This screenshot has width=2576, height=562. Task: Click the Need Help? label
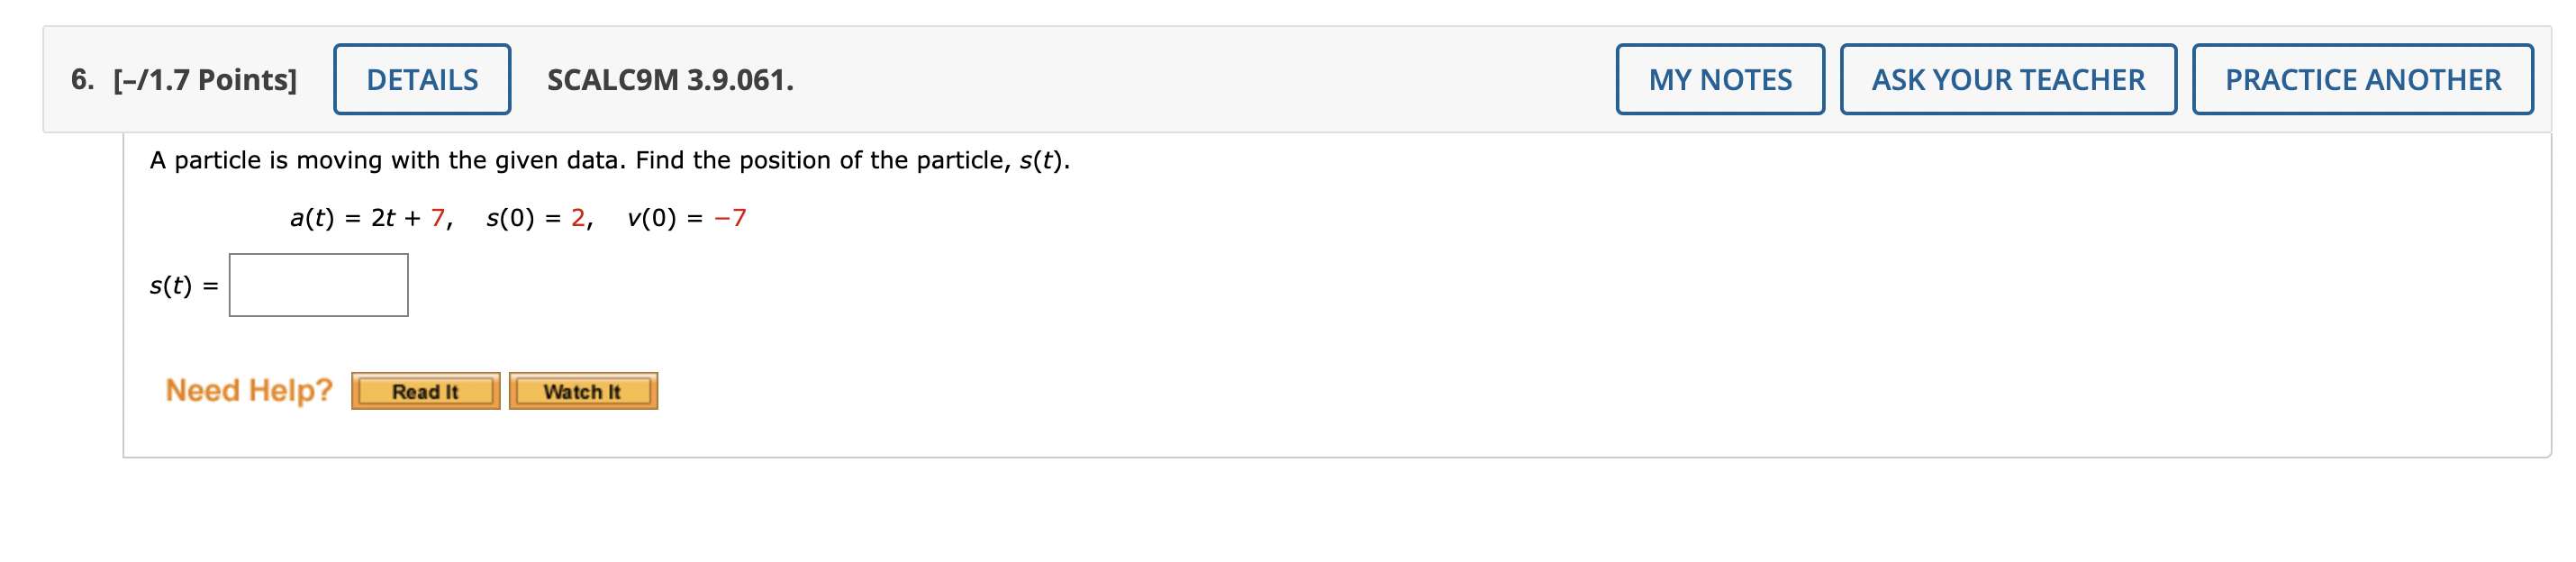tap(249, 389)
